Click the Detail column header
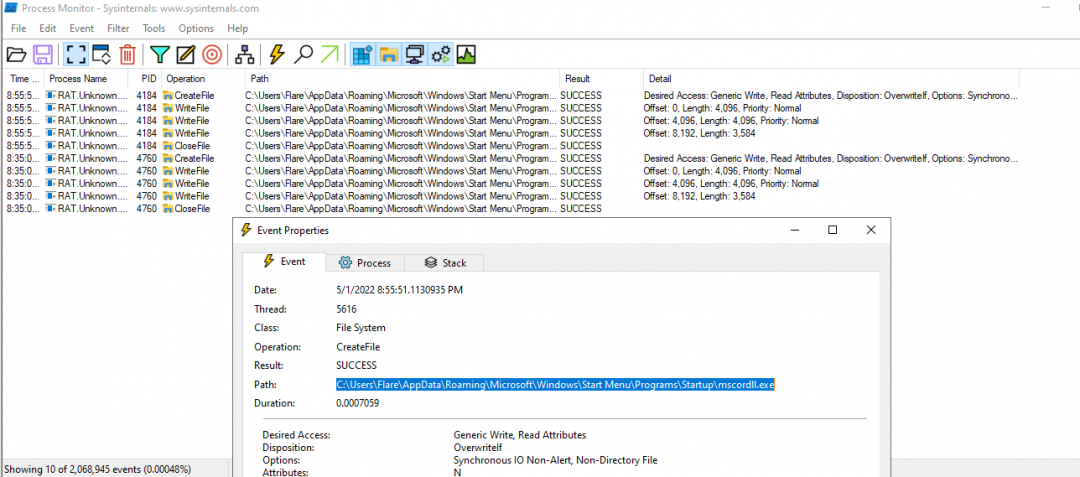The width and height of the screenshot is (1080, 477). coord(831,78)
